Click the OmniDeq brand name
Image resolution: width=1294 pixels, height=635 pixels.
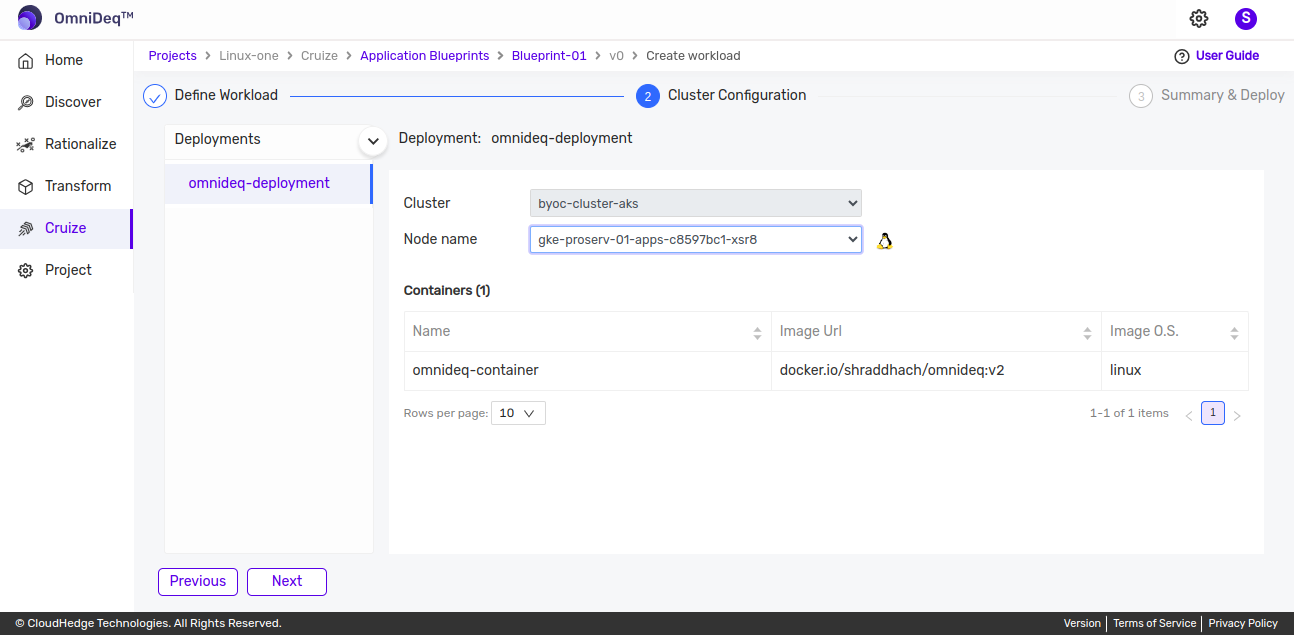click(x=94, y=18)
